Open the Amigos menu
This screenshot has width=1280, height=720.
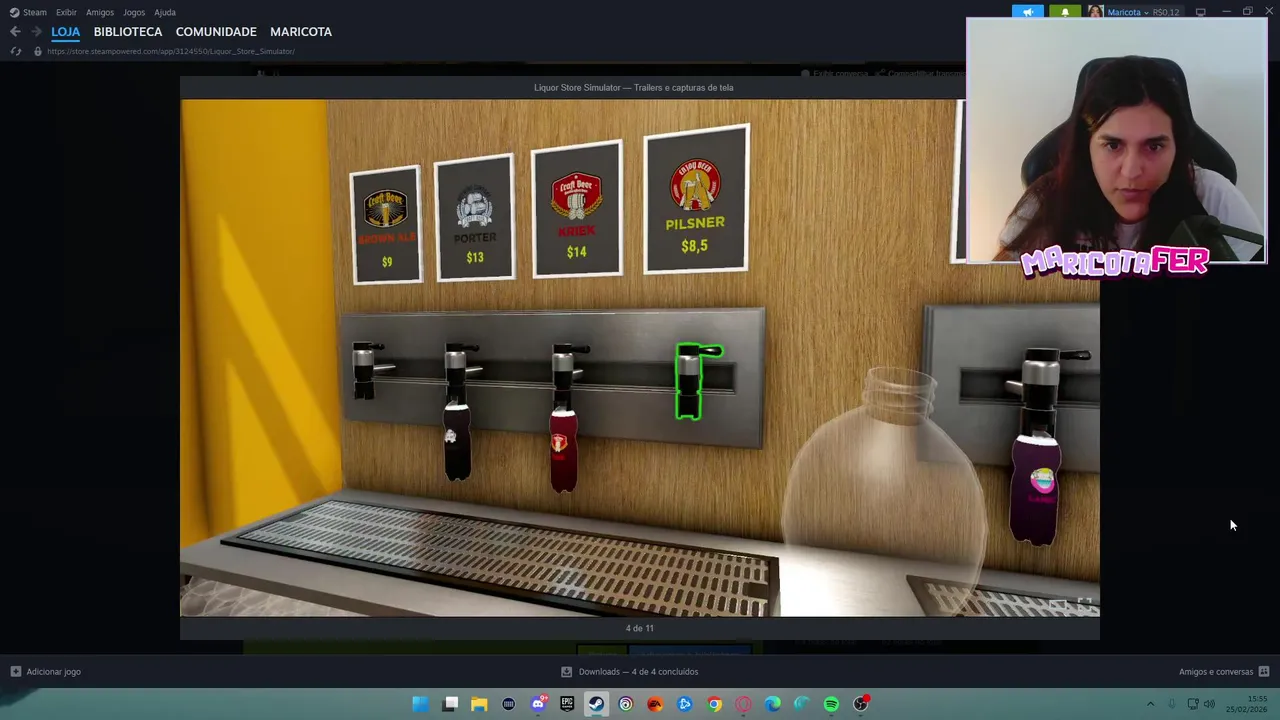99,12
